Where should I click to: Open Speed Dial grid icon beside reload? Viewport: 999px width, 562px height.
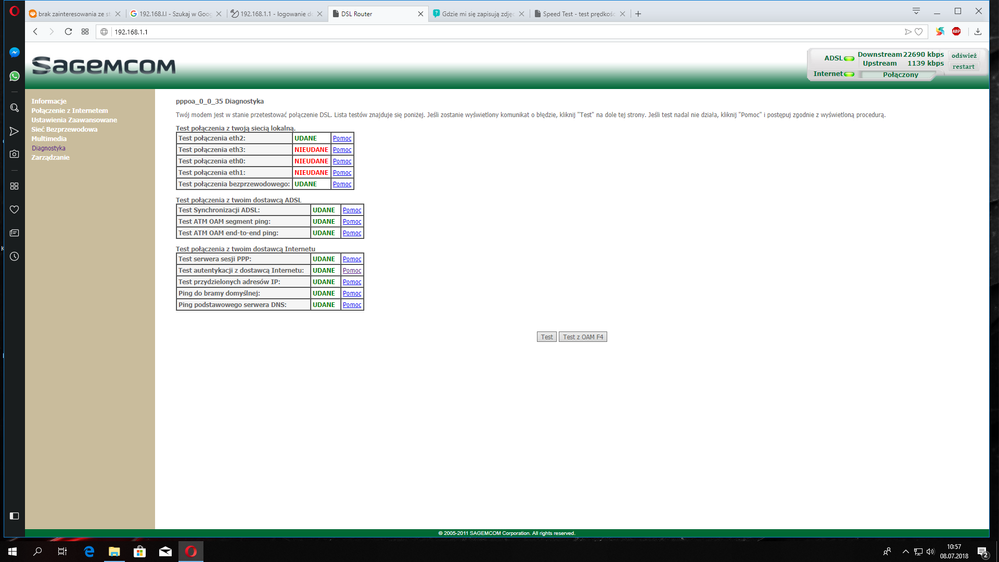(x=85, y=32)
